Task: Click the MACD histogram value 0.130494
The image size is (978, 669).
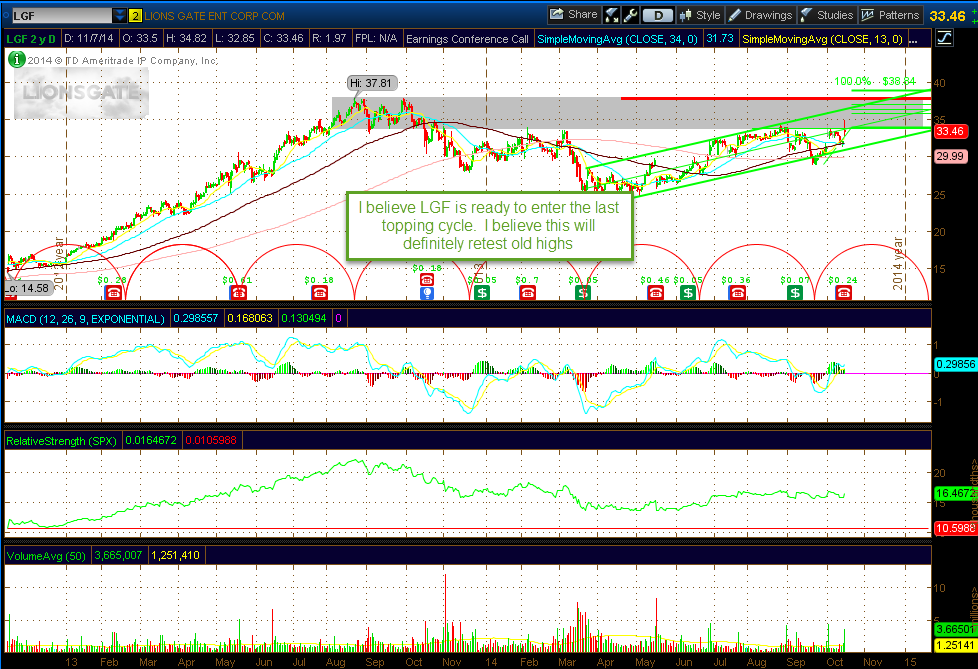Action: coord(304,318)
